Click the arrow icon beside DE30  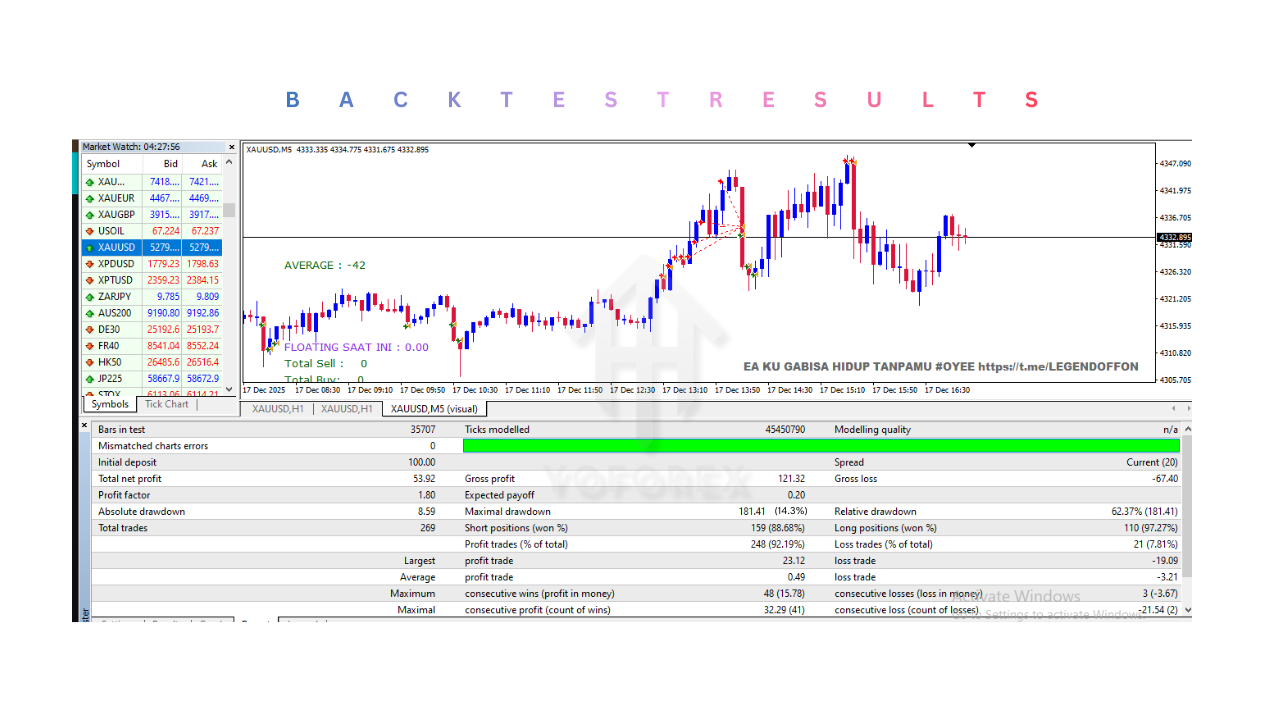coord(90,329)
